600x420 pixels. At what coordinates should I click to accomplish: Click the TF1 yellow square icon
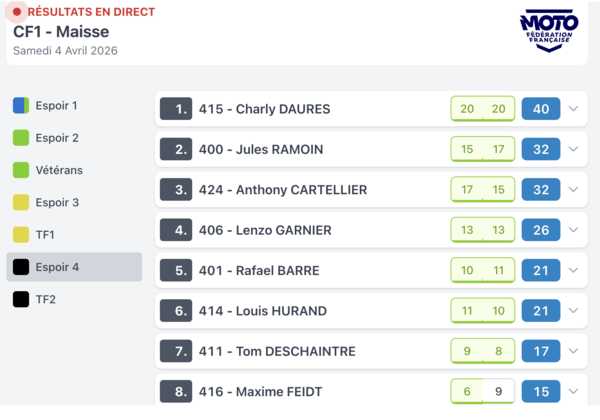20,235
